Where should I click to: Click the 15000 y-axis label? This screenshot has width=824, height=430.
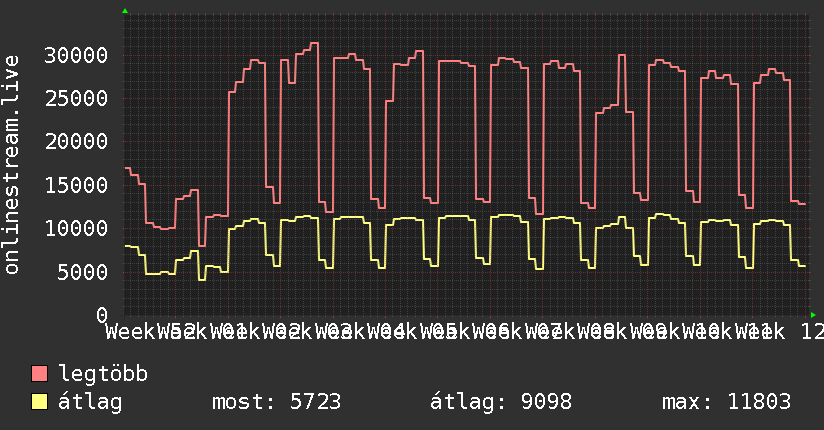(76, 185)
